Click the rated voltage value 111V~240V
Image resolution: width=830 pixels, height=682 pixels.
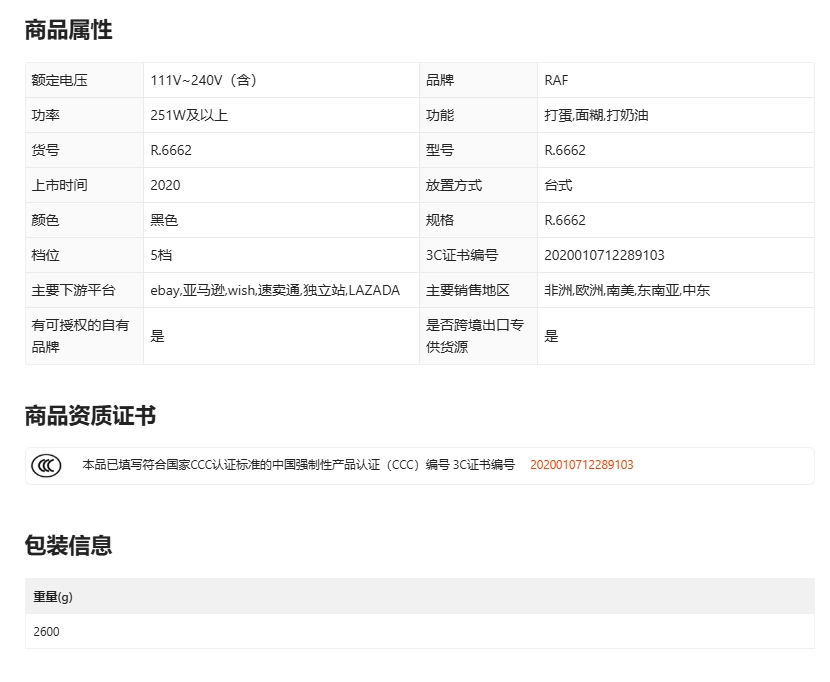pos(203,80)
